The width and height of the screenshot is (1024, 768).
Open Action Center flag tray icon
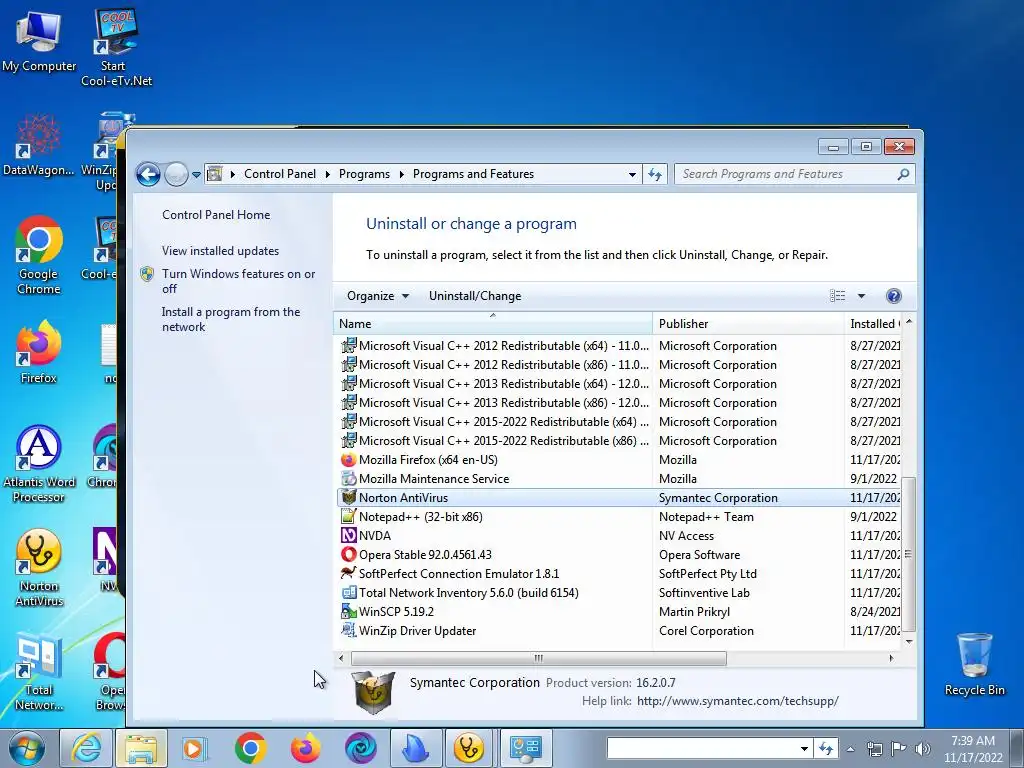899,748
